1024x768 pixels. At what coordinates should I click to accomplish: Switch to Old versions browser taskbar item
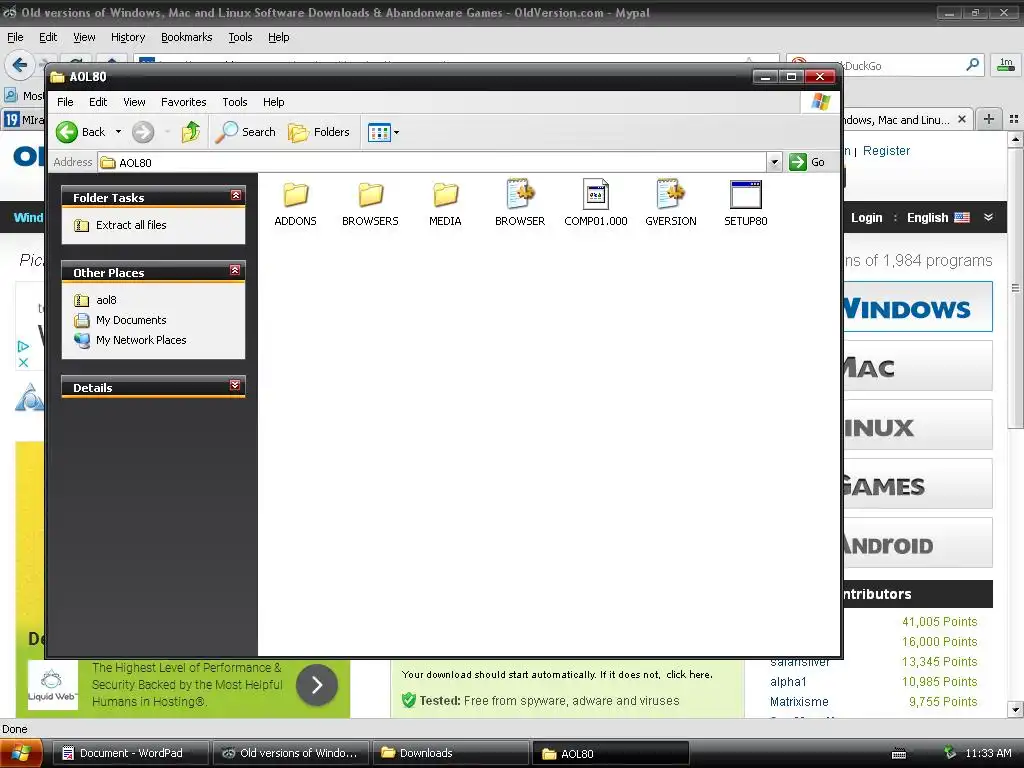[291, 753]
